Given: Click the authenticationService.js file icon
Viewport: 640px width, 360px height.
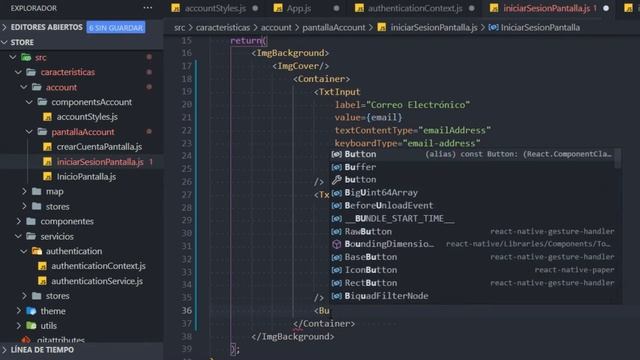Looking at the screenshot, I should tap(42, 281).
